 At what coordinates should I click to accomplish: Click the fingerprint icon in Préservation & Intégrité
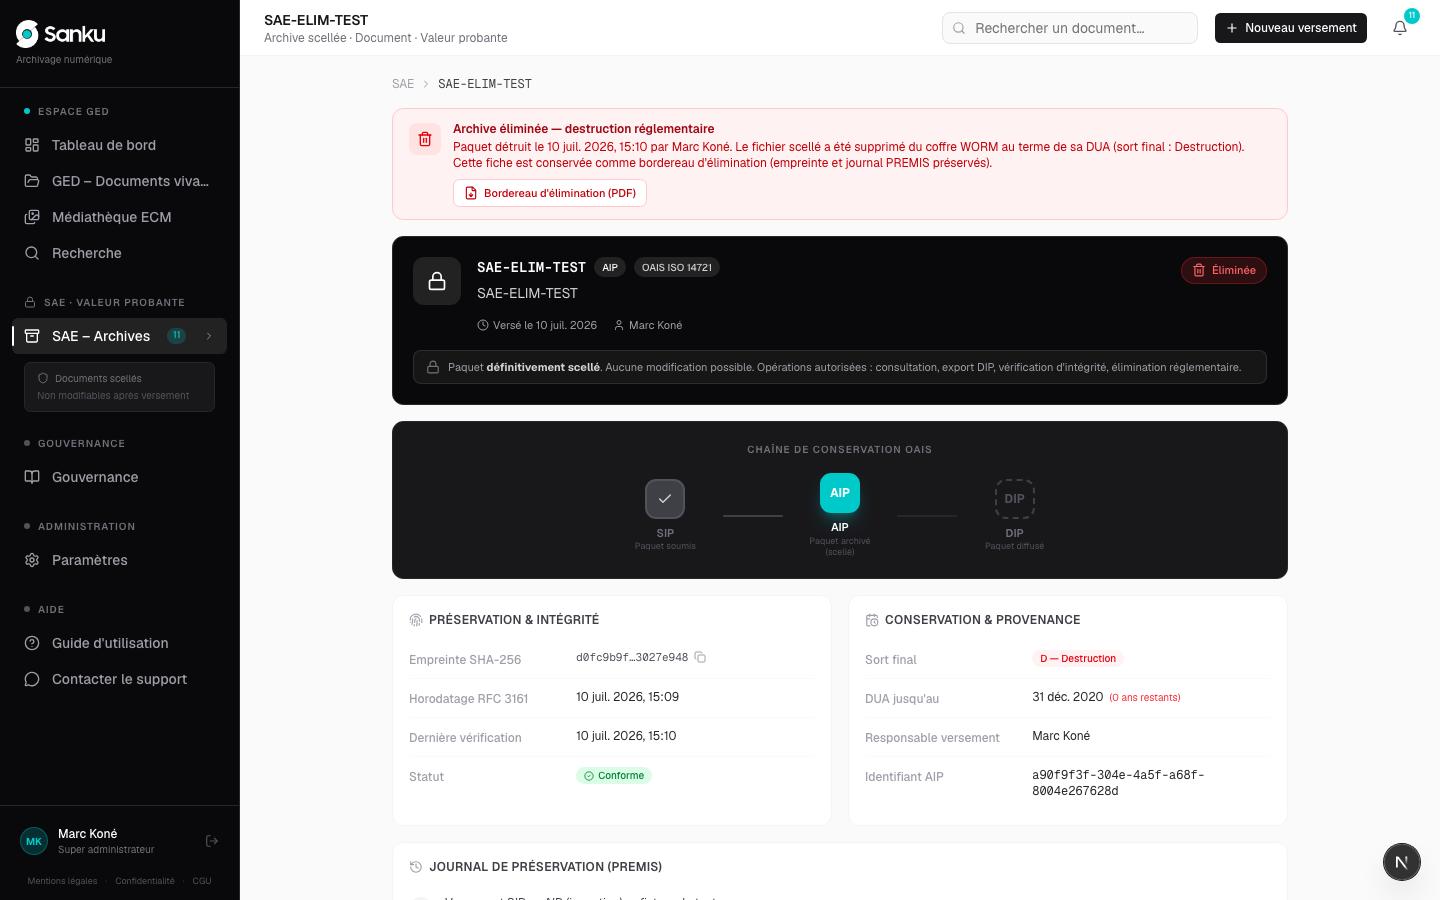[x=416, y=620]
